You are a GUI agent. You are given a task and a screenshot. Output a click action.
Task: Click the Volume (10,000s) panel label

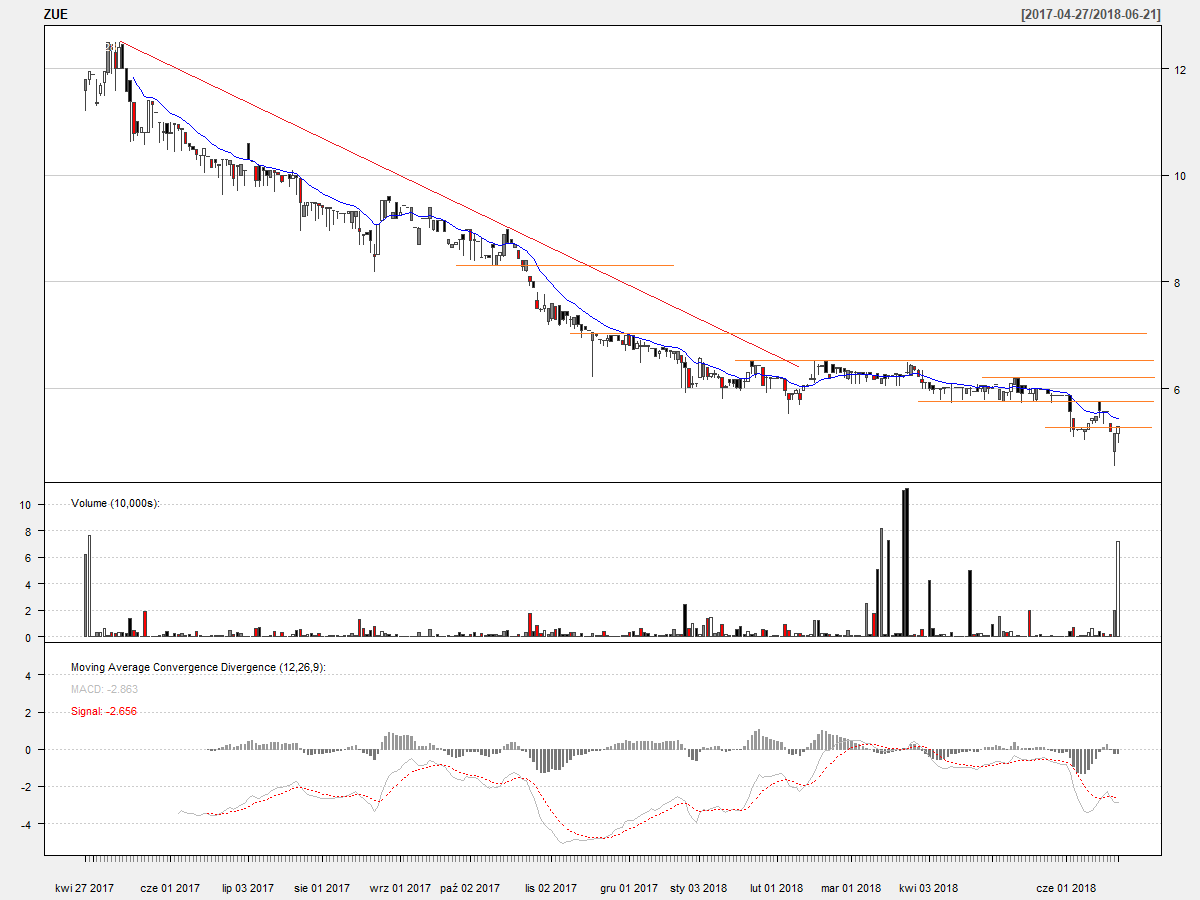116,503
